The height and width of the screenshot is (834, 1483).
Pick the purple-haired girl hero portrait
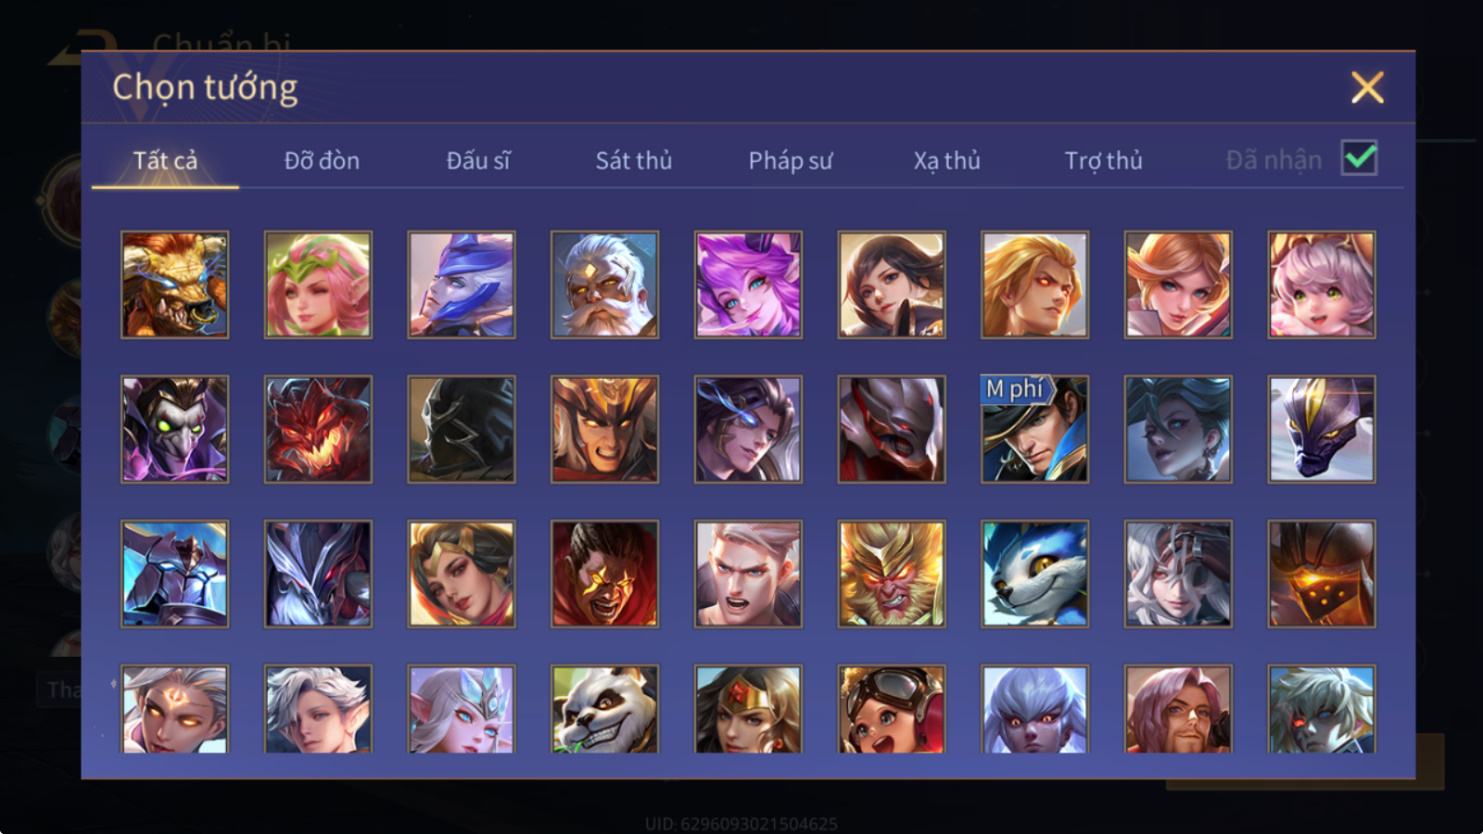click(x=748, y=285)
